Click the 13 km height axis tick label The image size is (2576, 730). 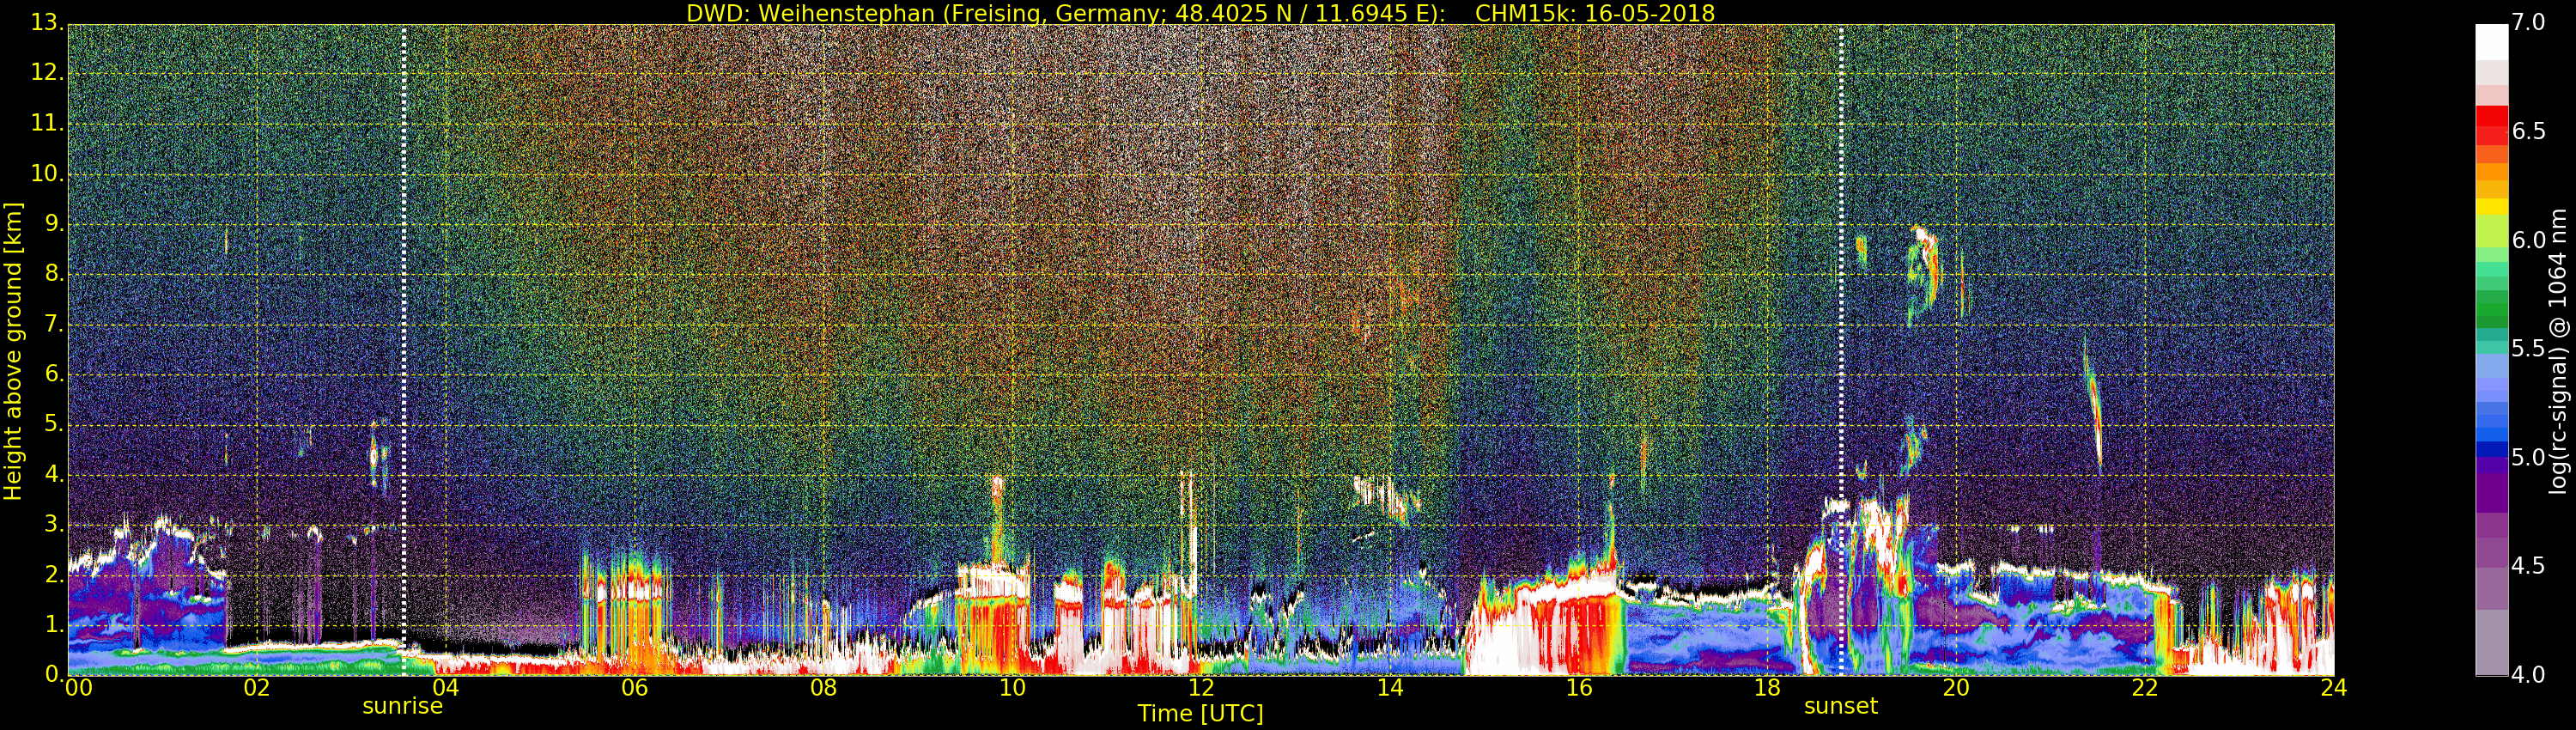tap(48, 22)
